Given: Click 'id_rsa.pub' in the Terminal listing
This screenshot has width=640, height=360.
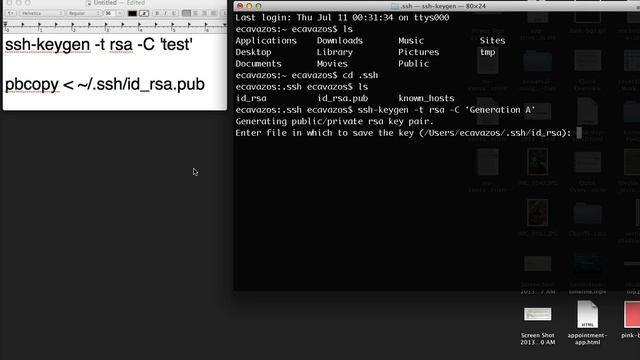Looking at the screenshot, I should tap(342, 98).
